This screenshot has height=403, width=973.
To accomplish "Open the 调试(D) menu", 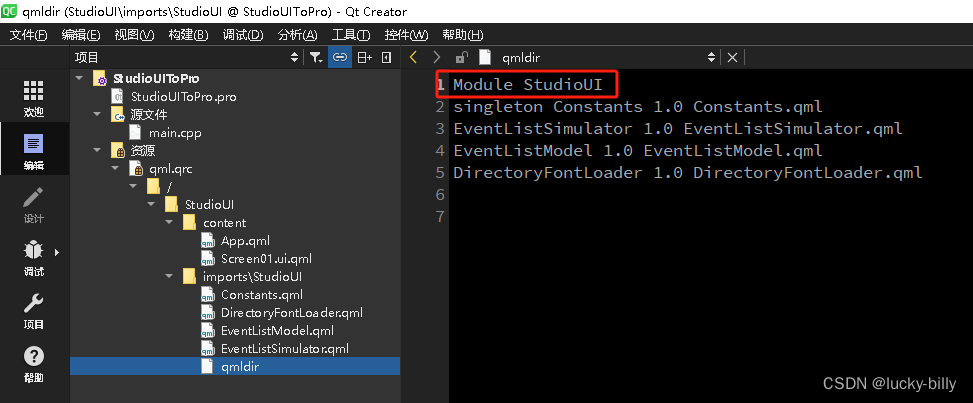I will 243,35.
